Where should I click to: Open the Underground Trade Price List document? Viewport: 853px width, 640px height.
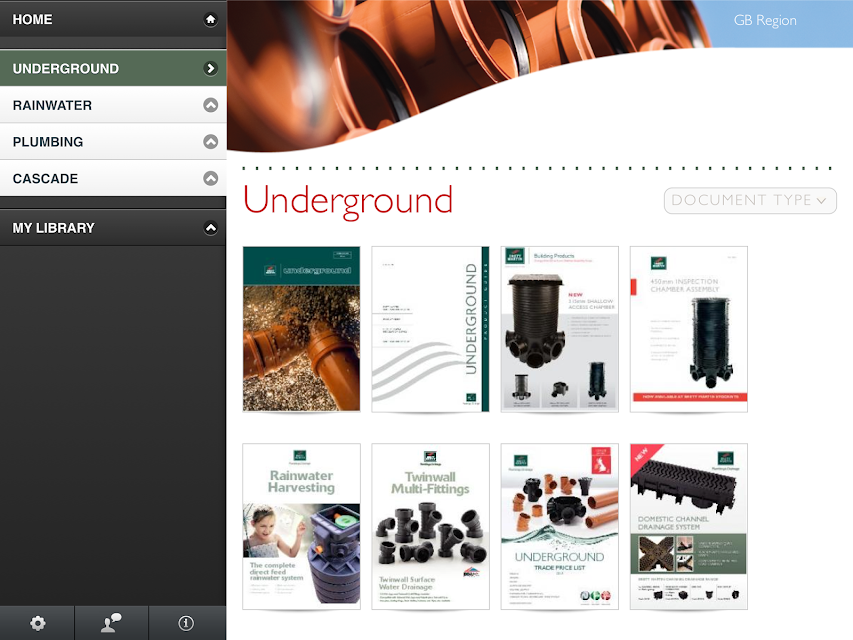tap(559, 526)
